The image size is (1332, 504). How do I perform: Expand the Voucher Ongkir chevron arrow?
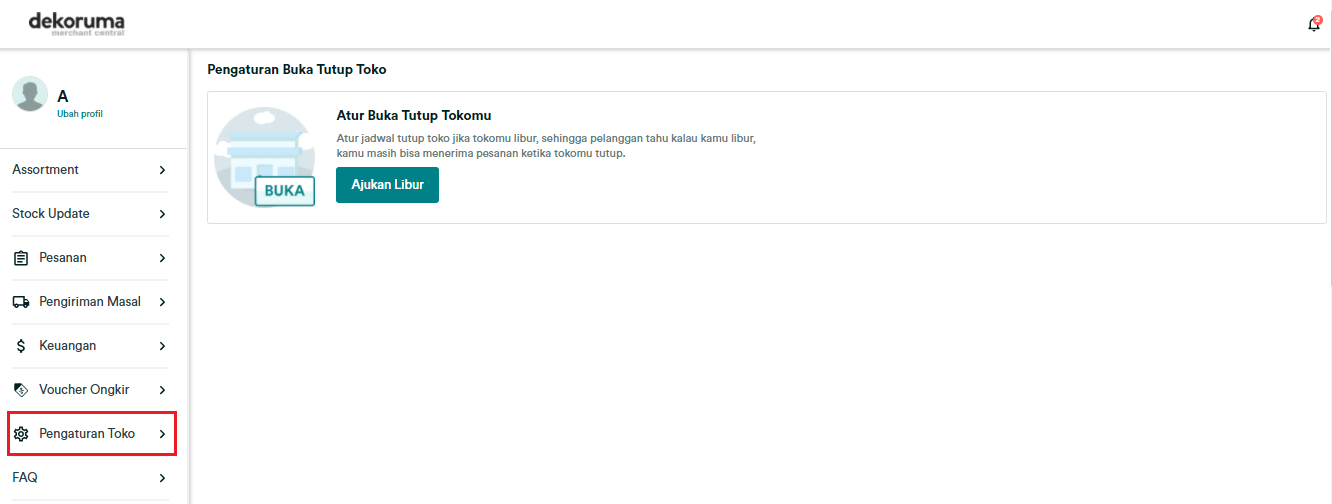click(162, 390)
